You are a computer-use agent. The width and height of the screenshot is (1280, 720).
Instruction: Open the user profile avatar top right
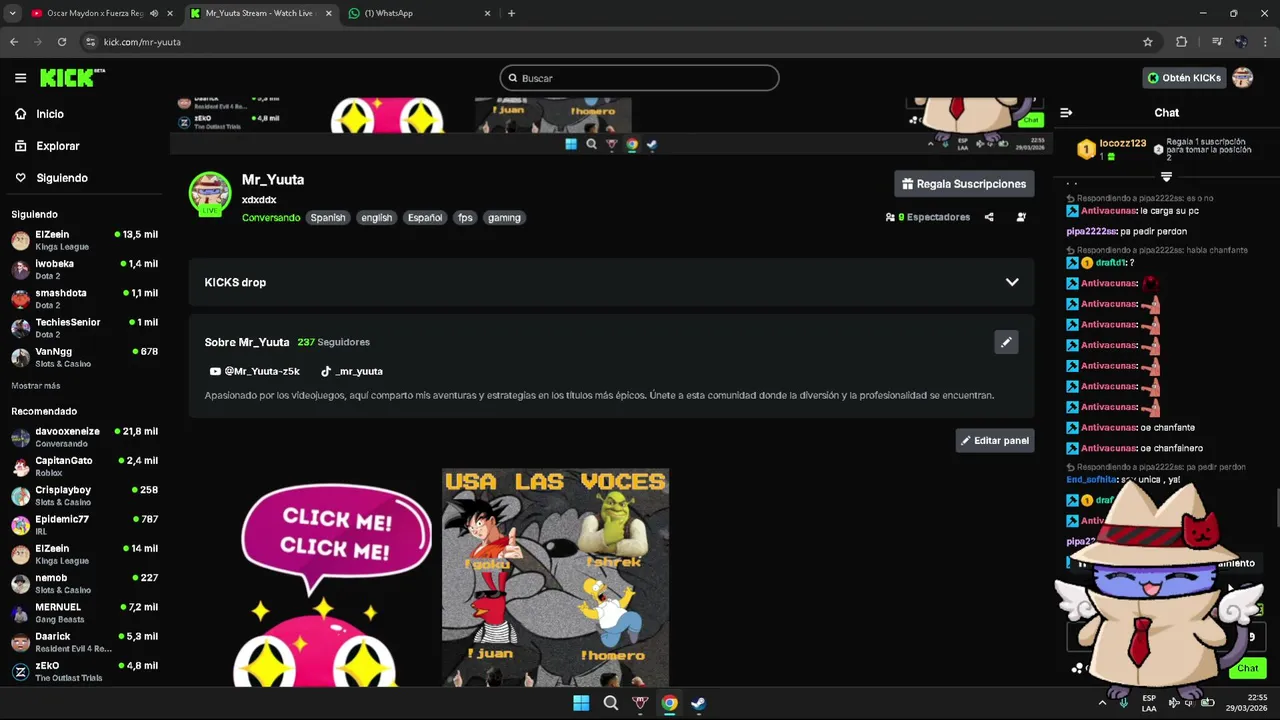(x=1243, y=78)
